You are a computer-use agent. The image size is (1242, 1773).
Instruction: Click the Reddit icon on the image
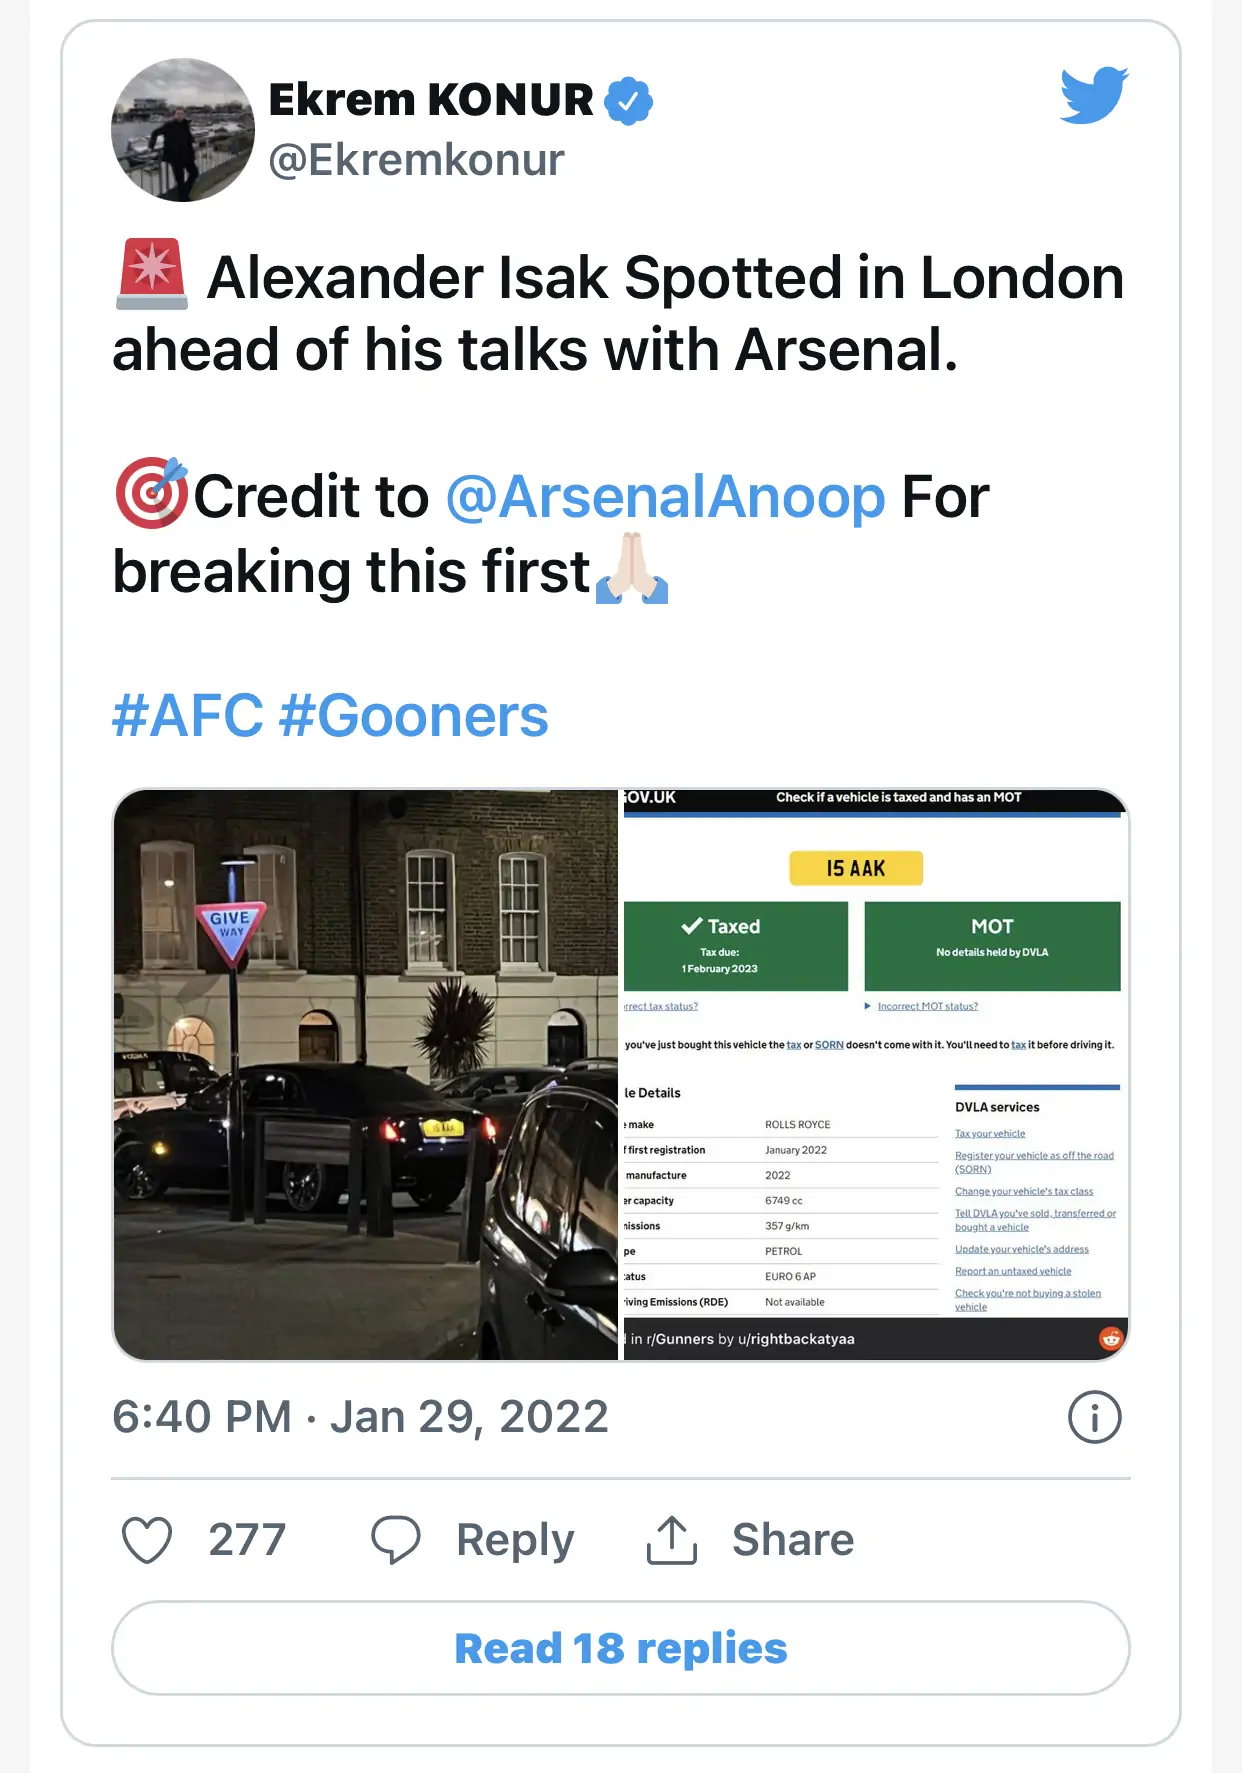(1110, 1338)
